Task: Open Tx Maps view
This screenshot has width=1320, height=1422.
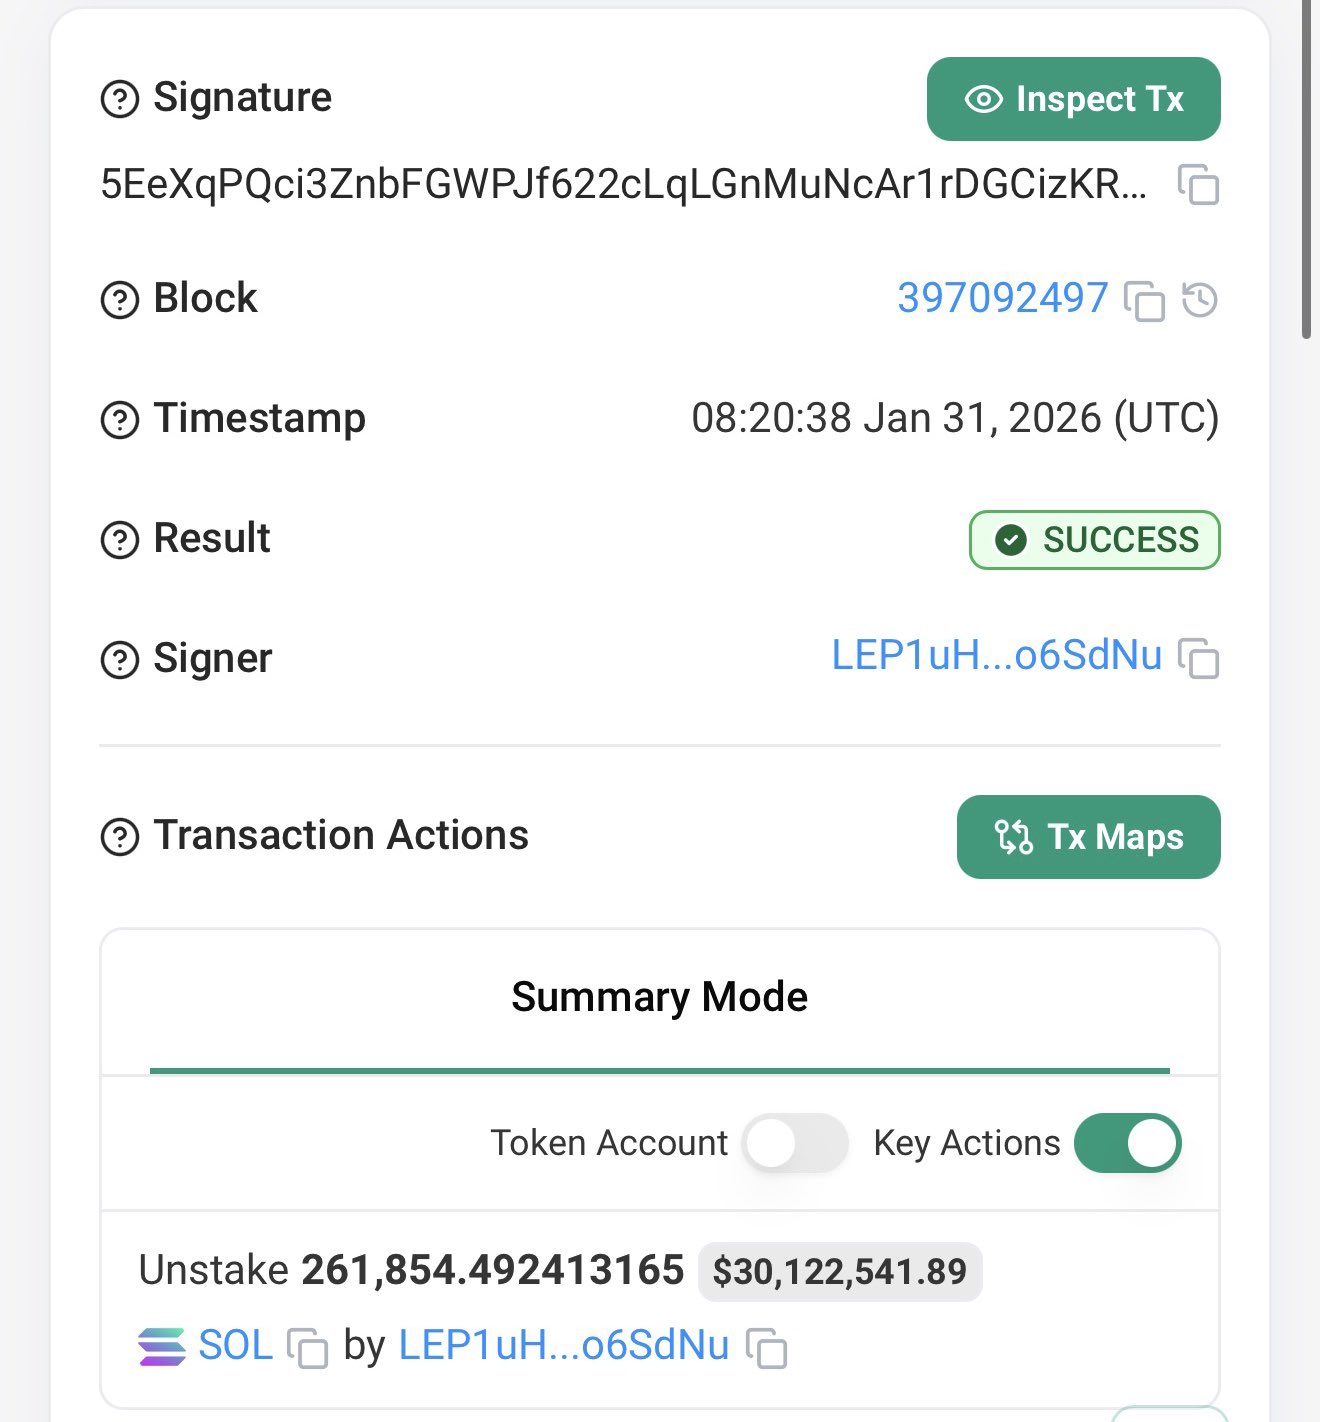Action: pyautogui.click(x=1088, y=837)
